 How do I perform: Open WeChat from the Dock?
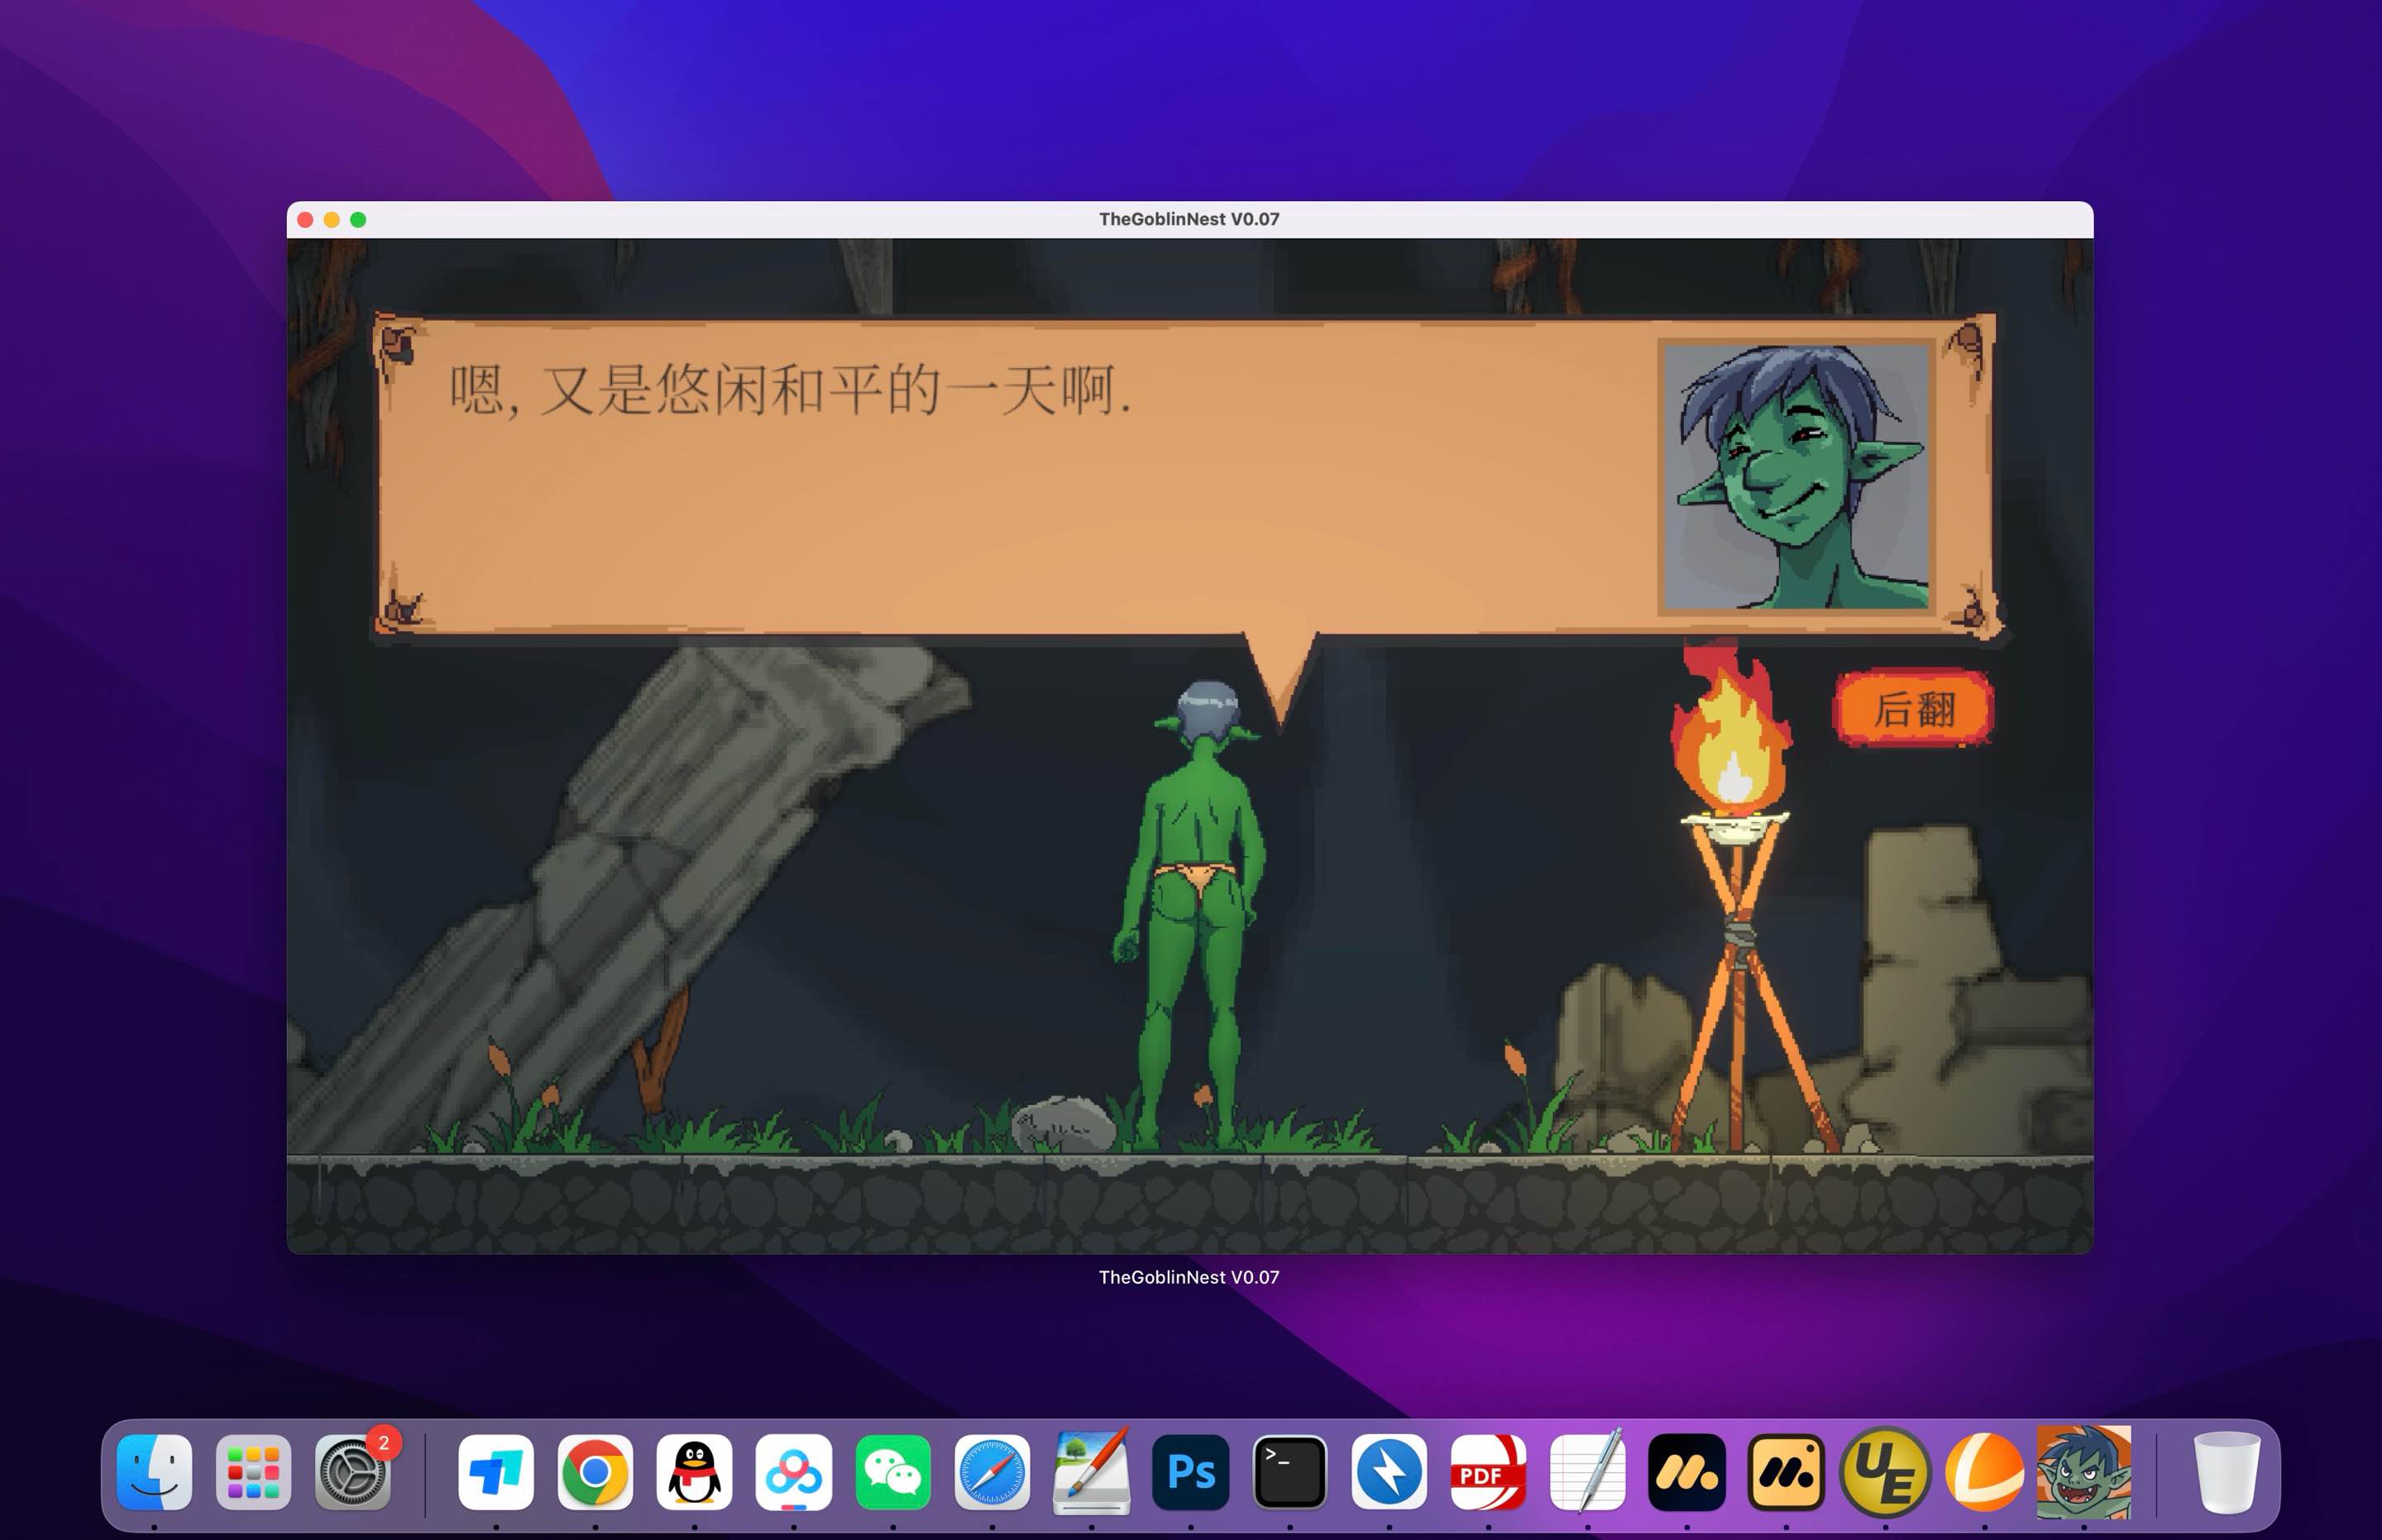893,1472
